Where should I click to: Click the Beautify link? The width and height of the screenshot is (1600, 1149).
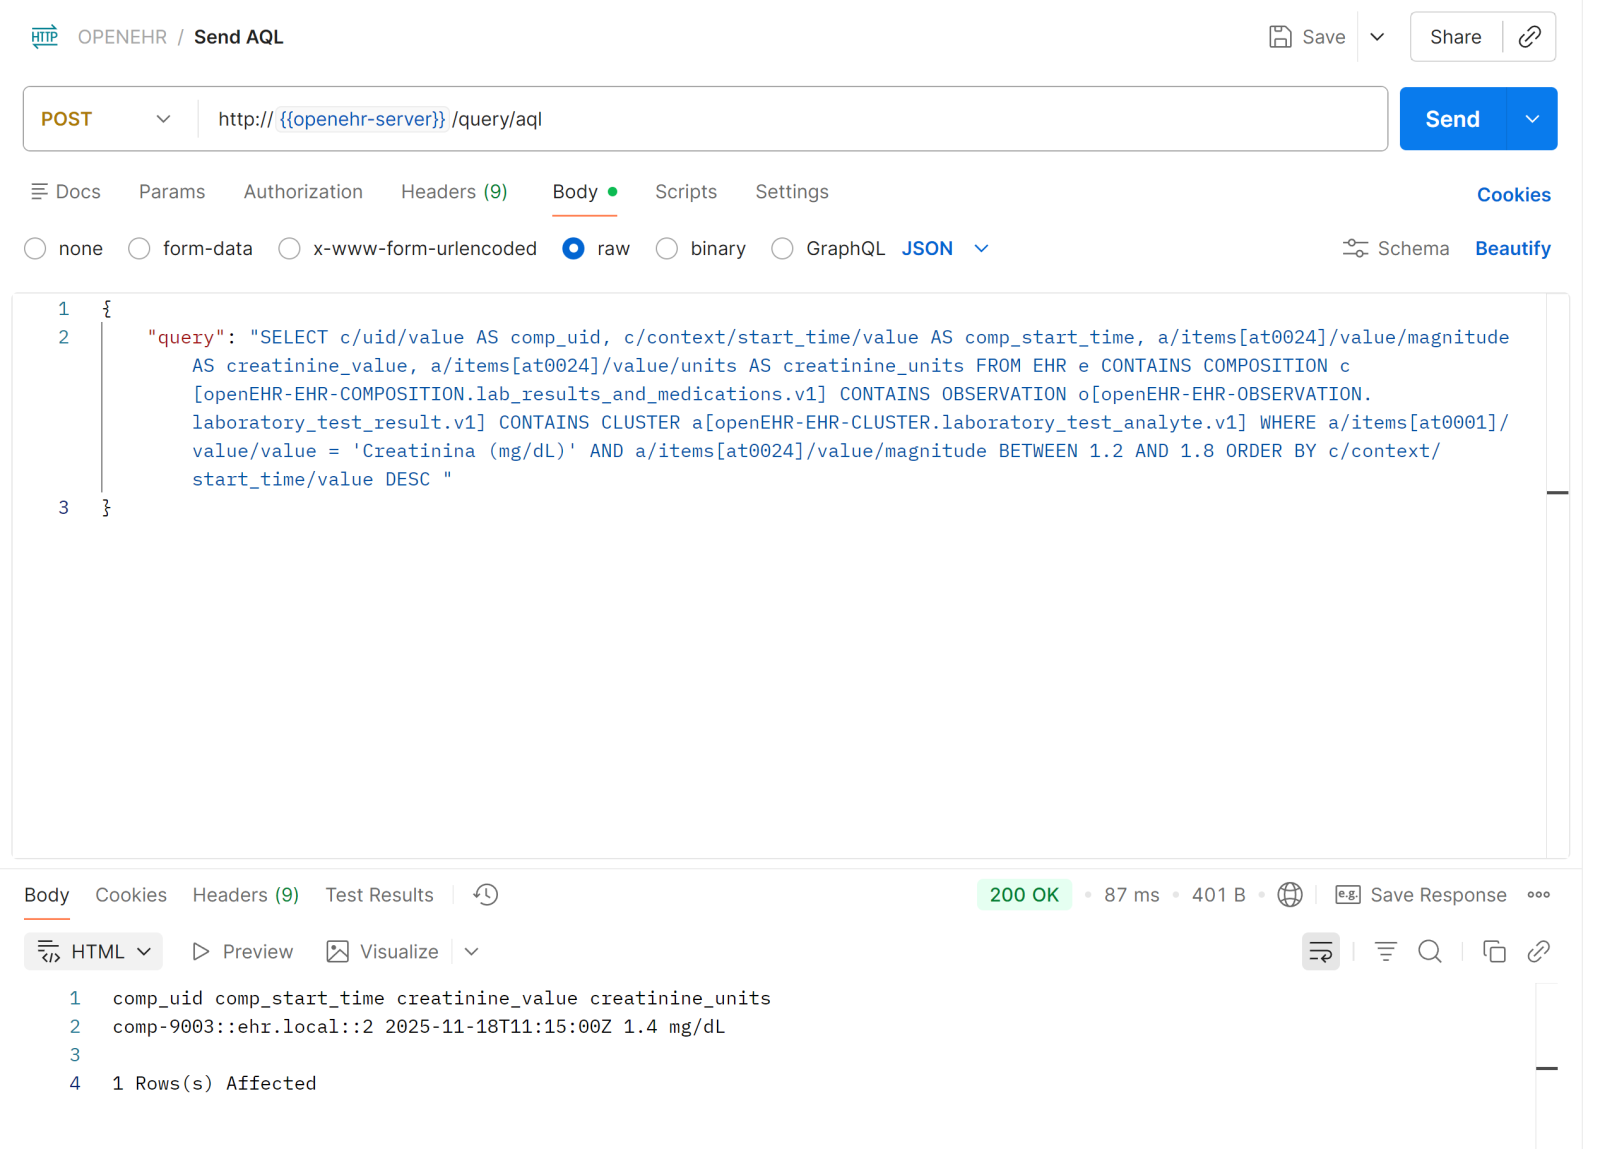click(x=1512, y=249)
